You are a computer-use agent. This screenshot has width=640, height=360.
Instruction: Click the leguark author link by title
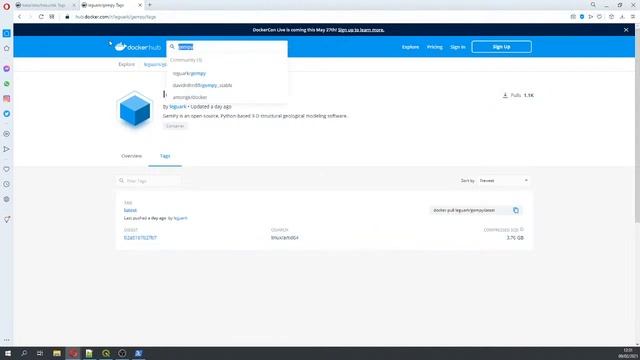coord(178,107)
